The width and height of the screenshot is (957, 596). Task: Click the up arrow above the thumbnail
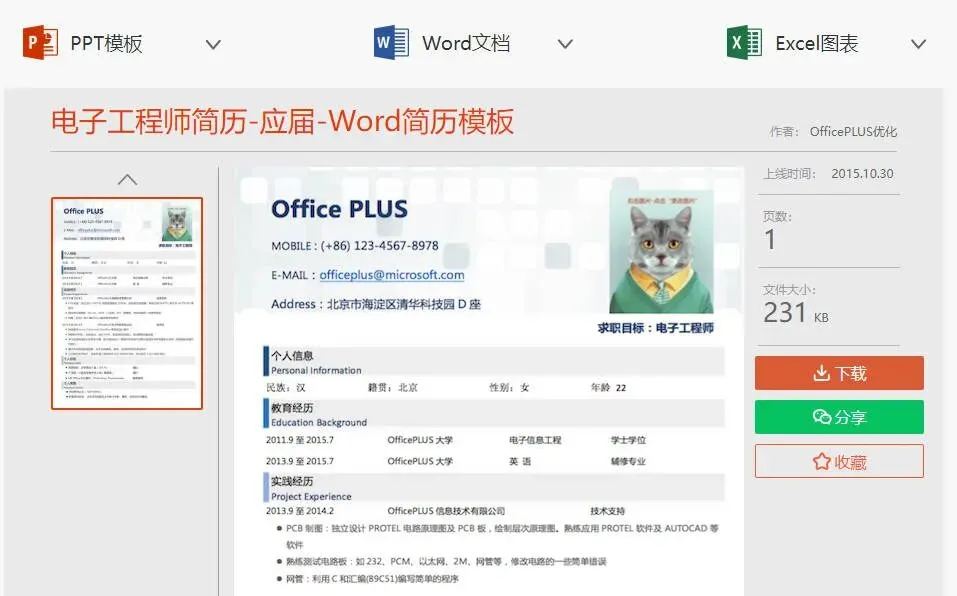point(127,179)
